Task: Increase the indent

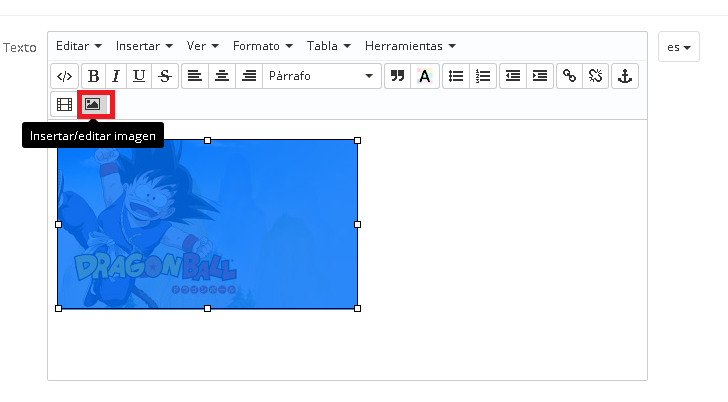Action: coord(540,76)
